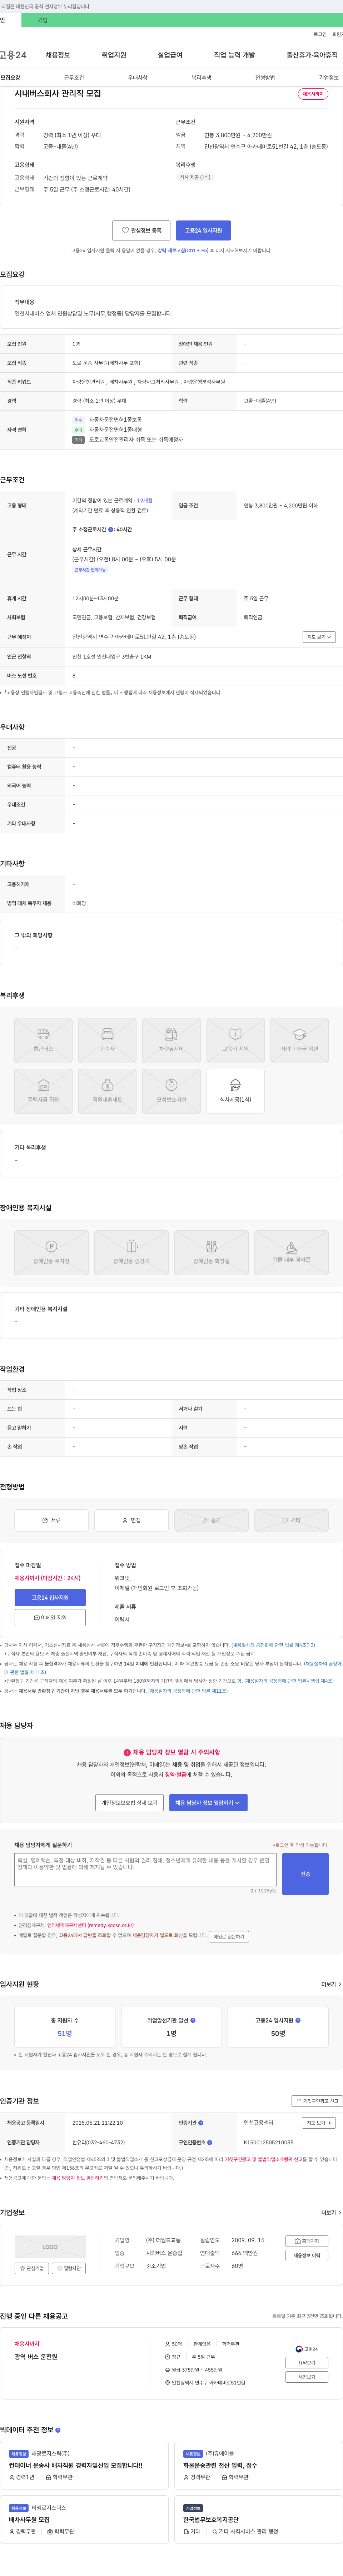Expand the 지도 보기 dropdown for 근무 예정지
Screen dimensions: 343x2576
coord(319,637)
